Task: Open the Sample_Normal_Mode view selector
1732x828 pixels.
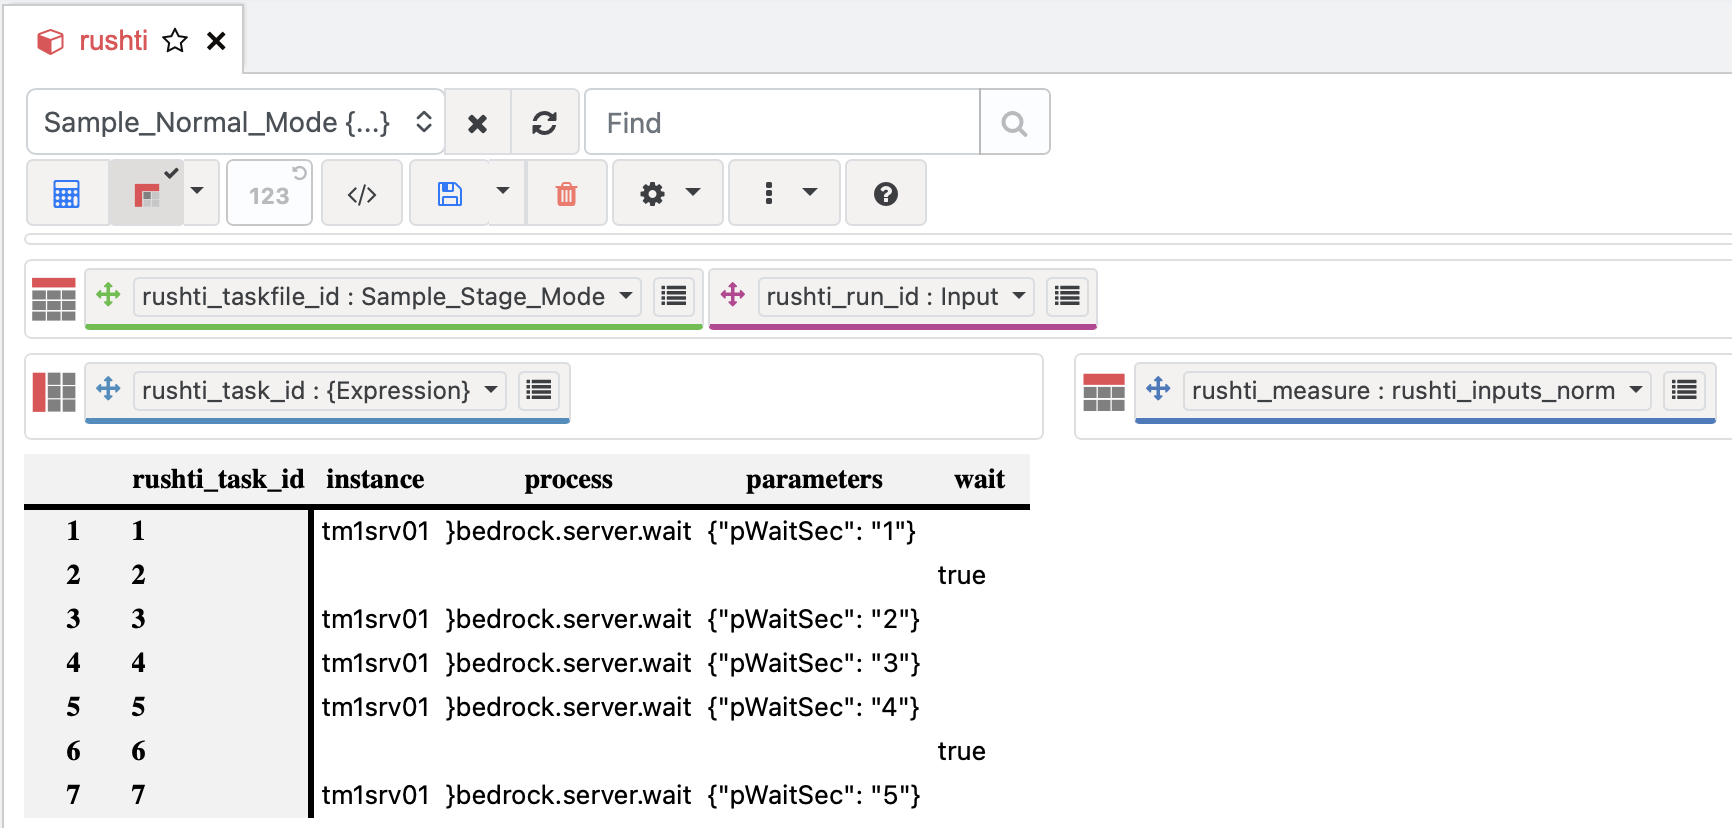Action: 236,123
